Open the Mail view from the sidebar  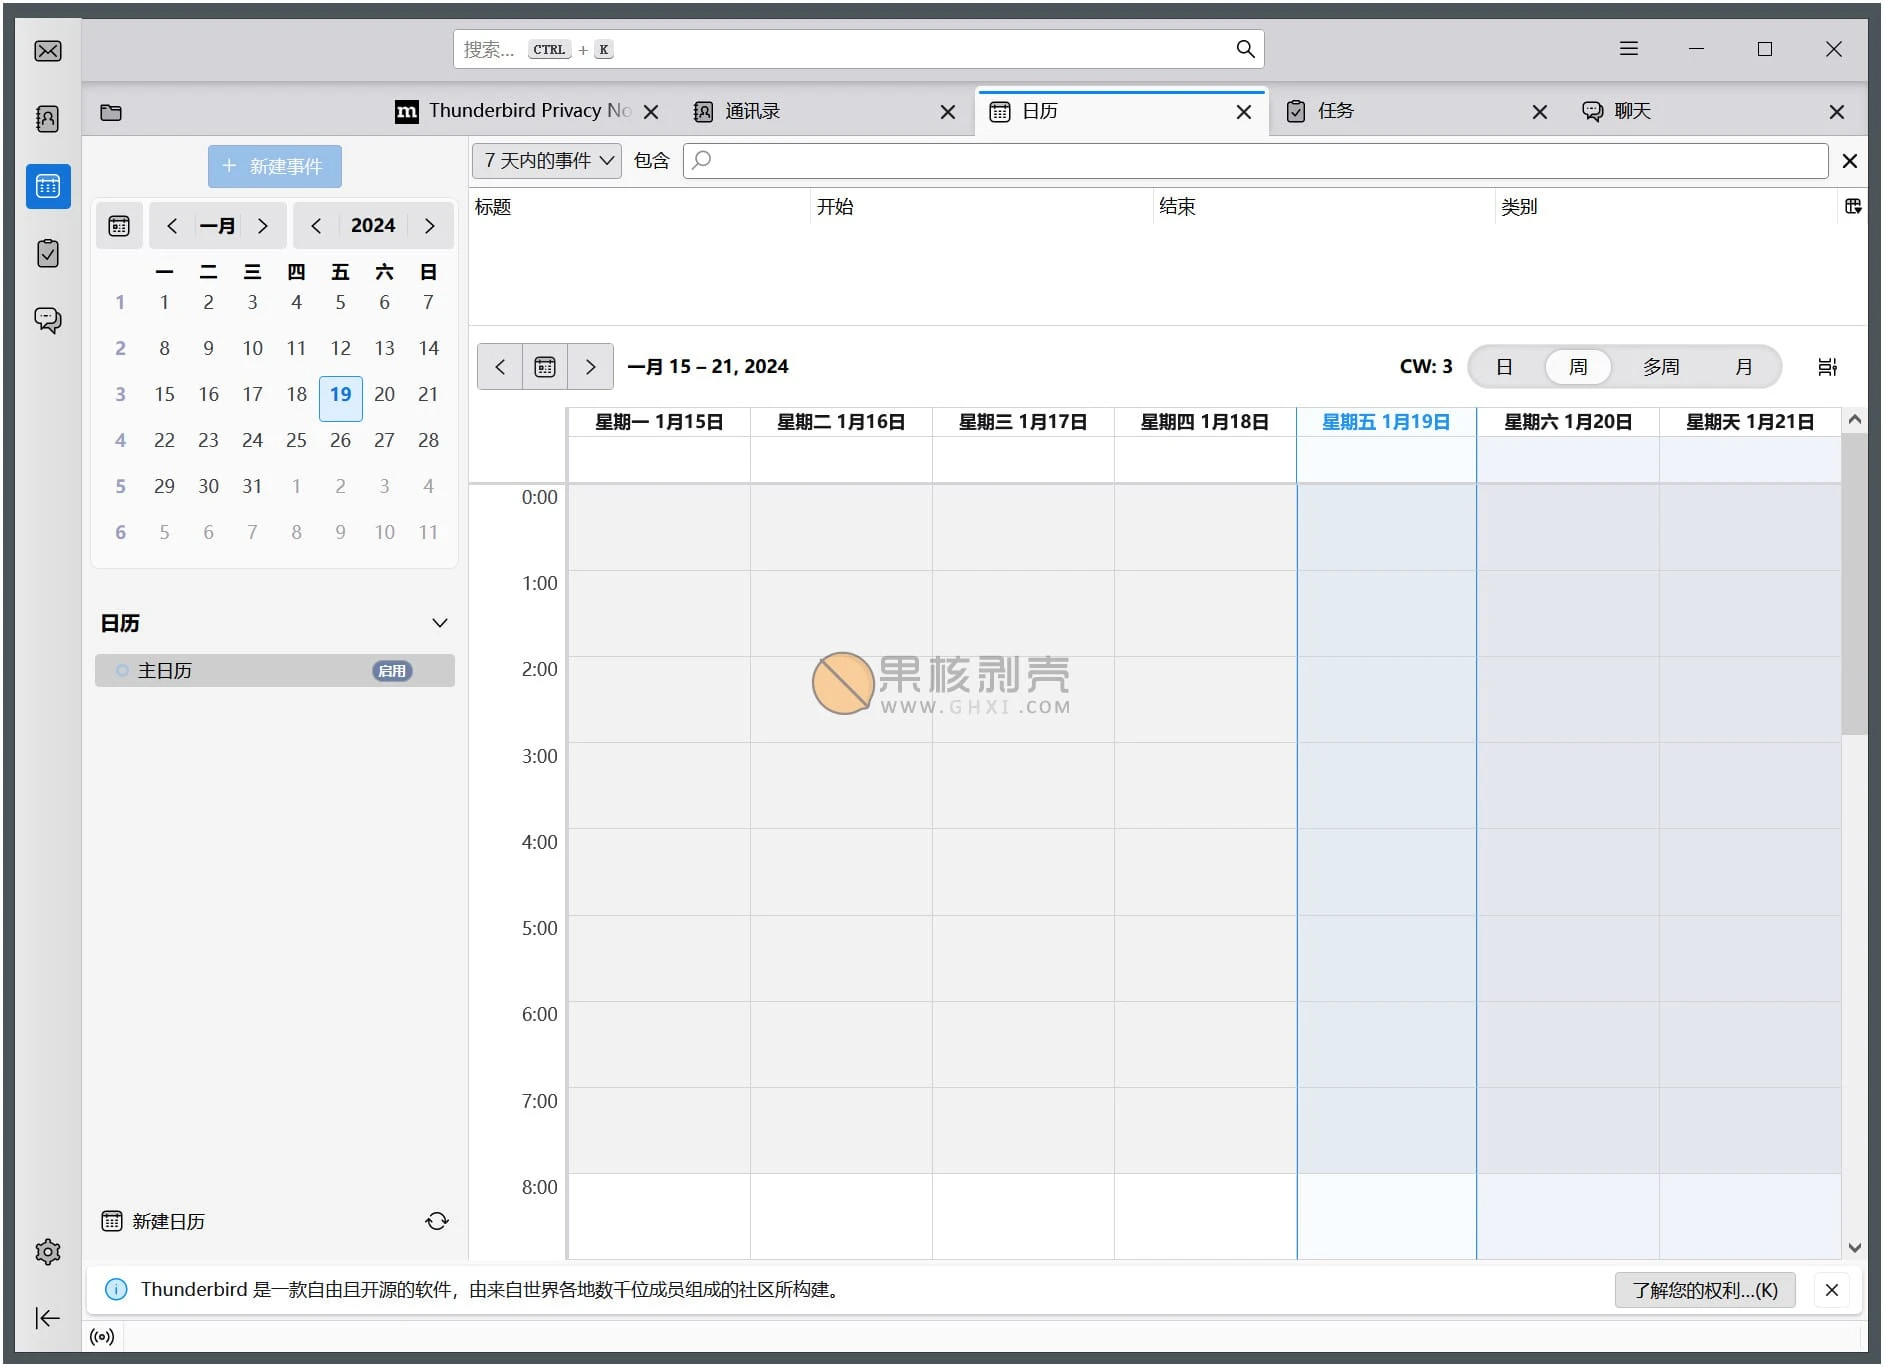click(x=48, y=50)
